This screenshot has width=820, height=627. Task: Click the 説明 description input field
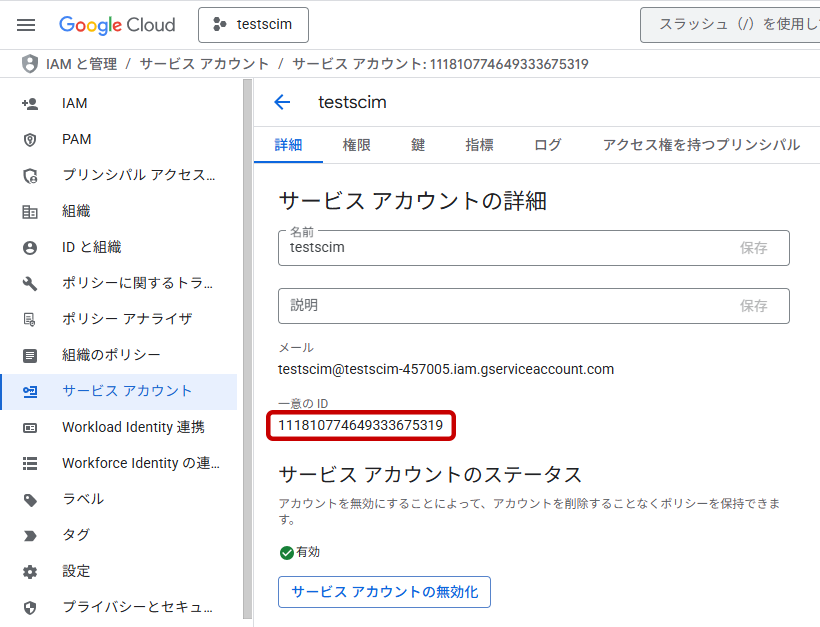500,306
